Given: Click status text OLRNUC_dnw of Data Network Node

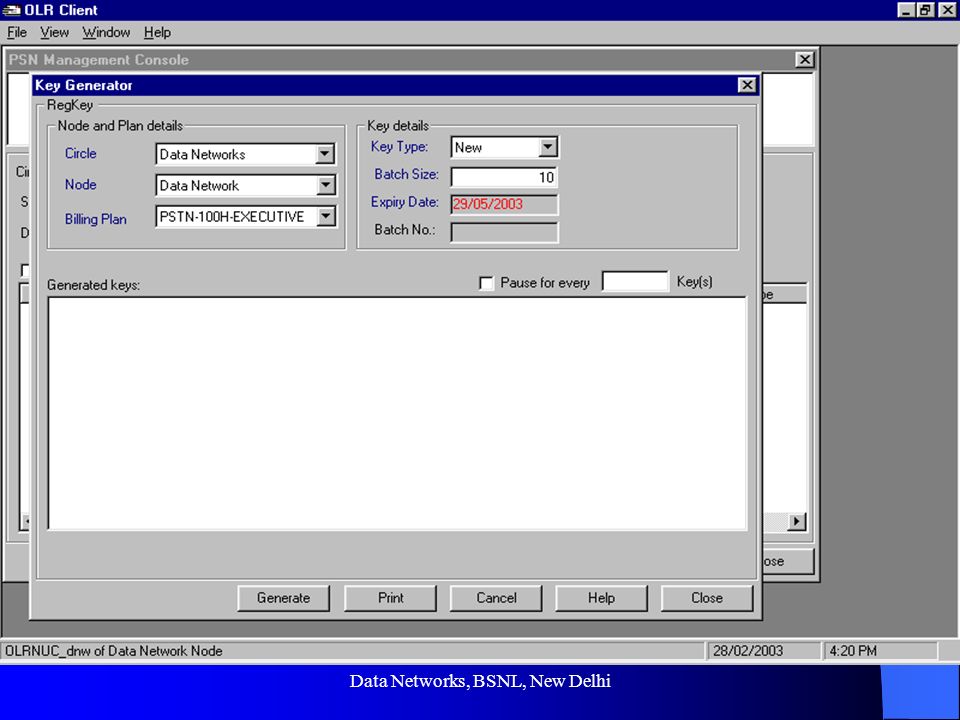Looking at the screenshot, I should [114, 651].
